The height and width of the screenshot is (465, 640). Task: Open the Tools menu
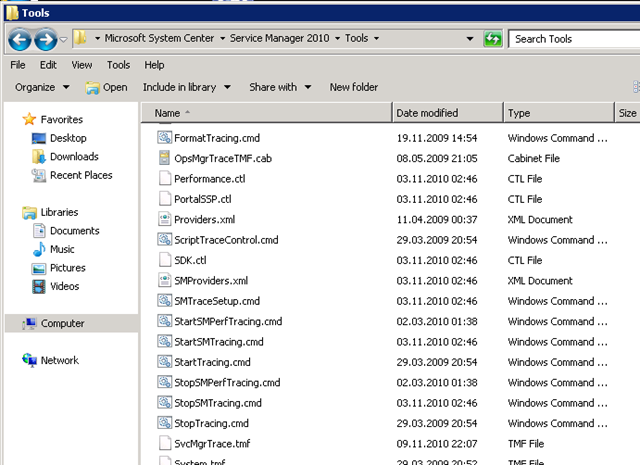[118, 65]
